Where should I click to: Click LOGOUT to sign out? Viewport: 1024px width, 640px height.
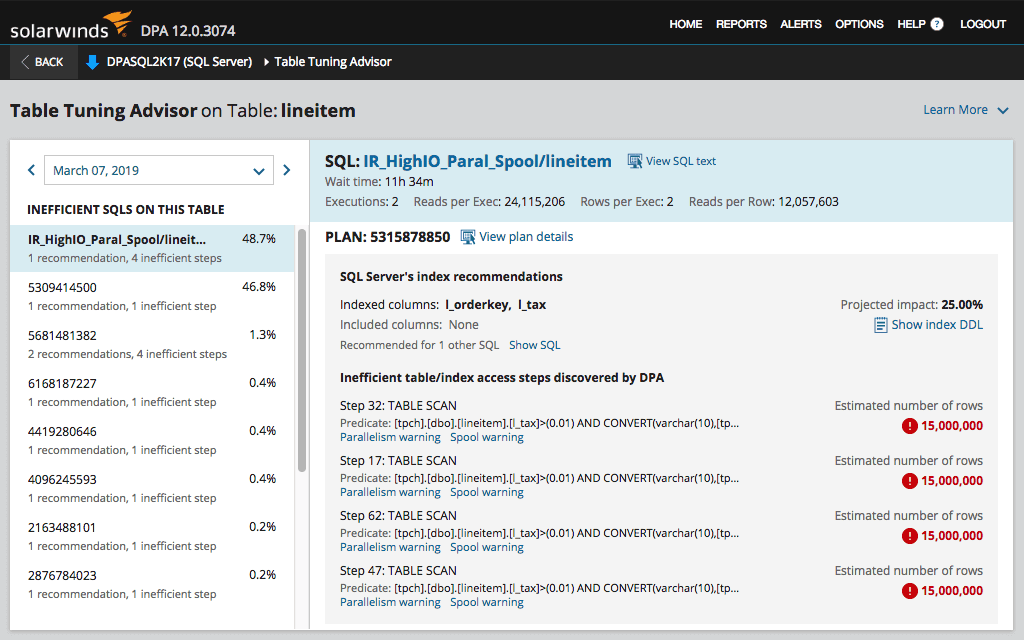[x=982, y=24]
